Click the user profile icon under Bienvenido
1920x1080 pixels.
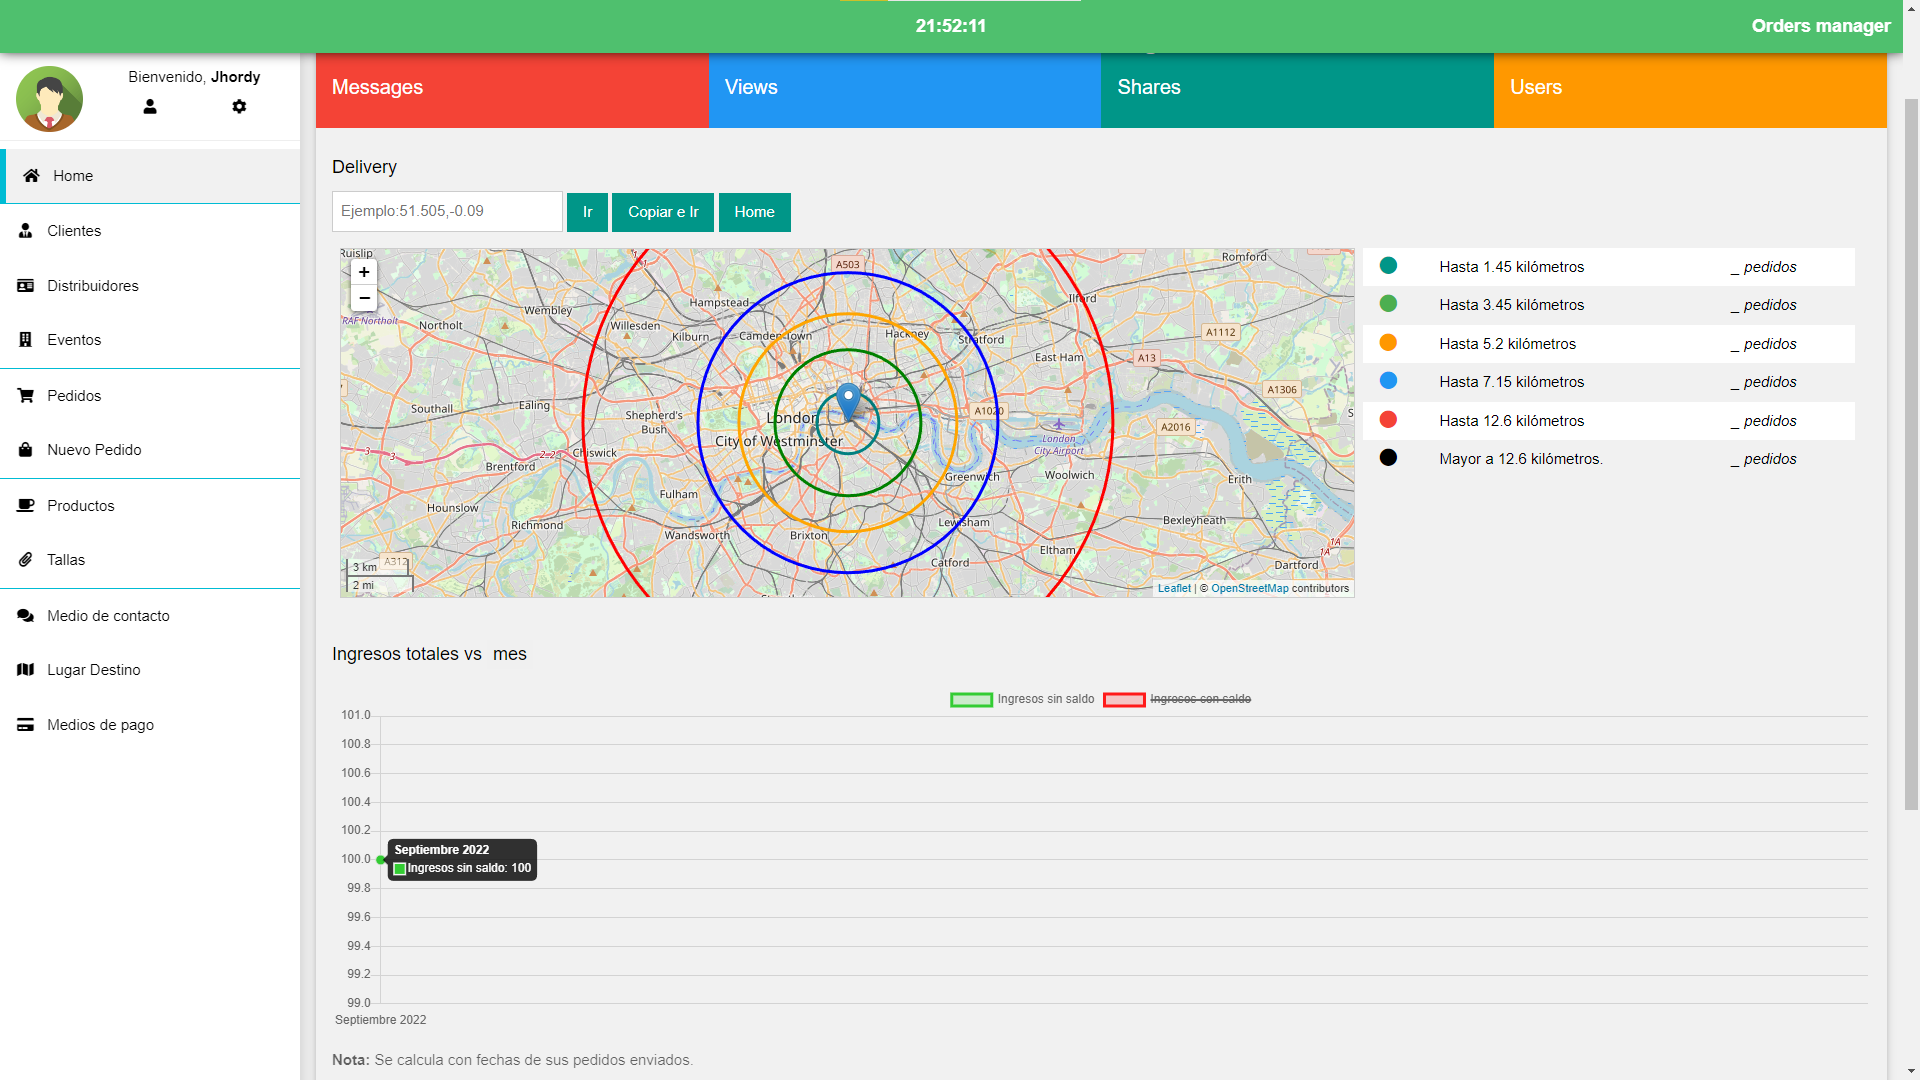pos(150,106)
